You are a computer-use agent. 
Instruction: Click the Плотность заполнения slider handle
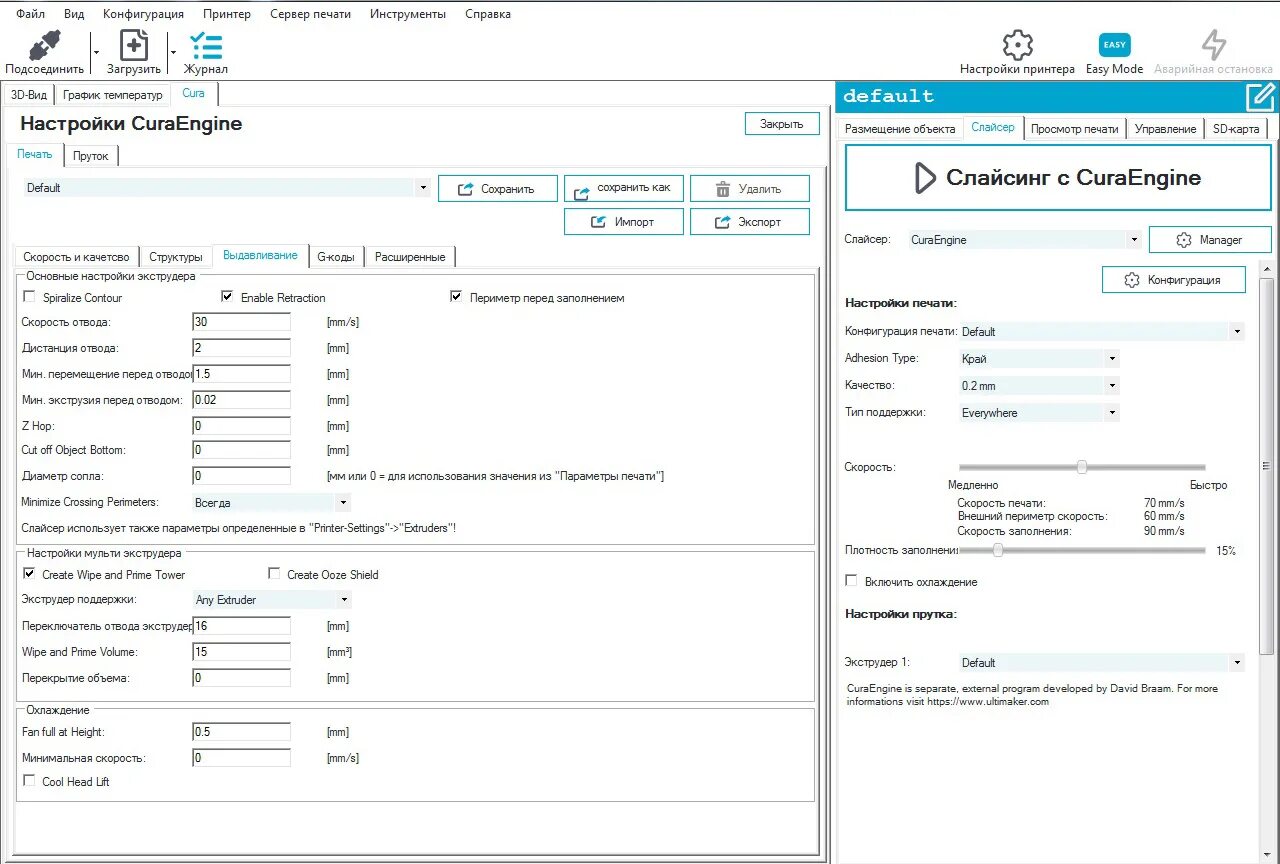tap(997, 550)
